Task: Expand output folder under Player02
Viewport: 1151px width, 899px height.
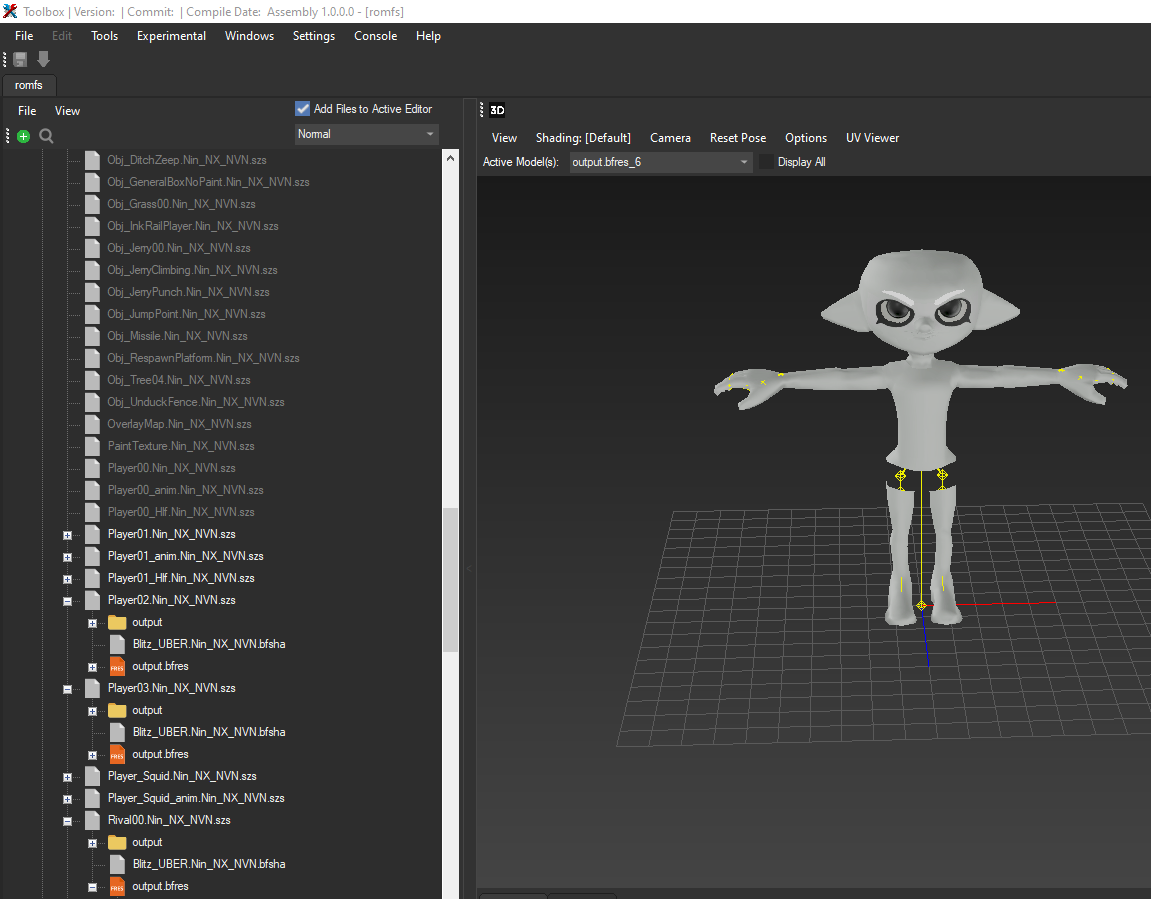Action: 92,623
